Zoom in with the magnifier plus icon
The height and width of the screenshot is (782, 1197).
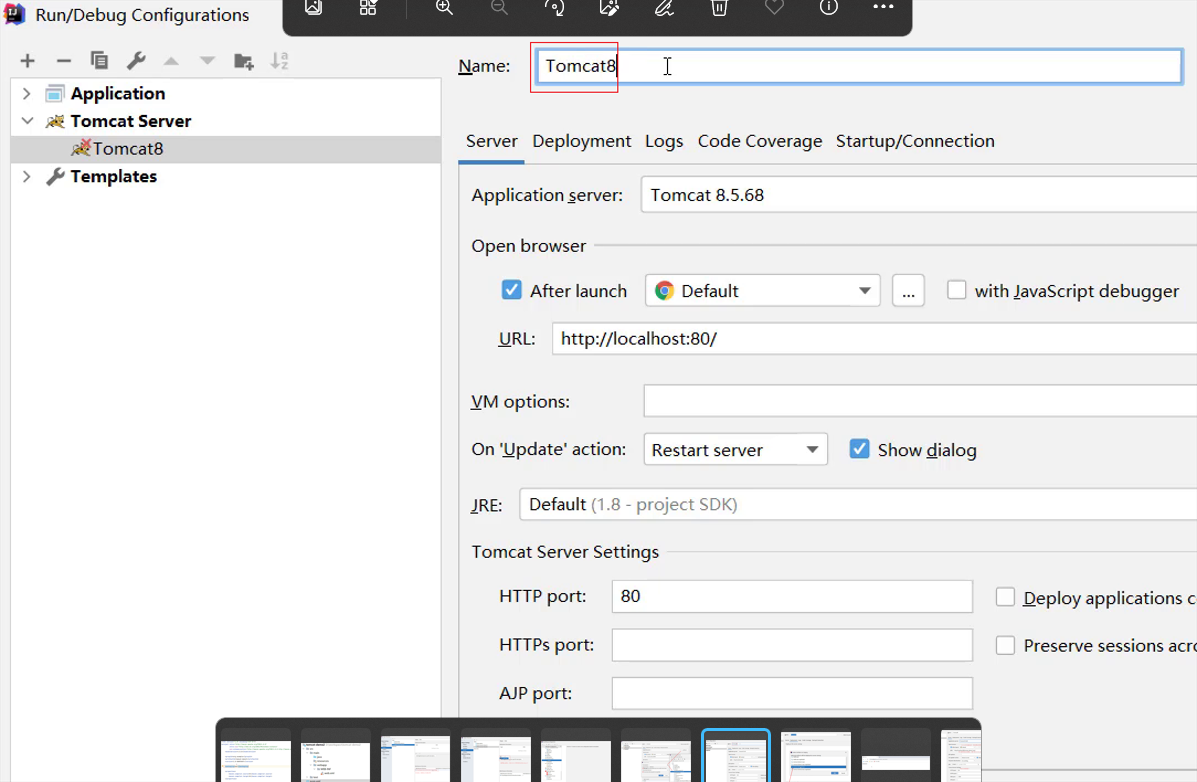coord(444,8)
